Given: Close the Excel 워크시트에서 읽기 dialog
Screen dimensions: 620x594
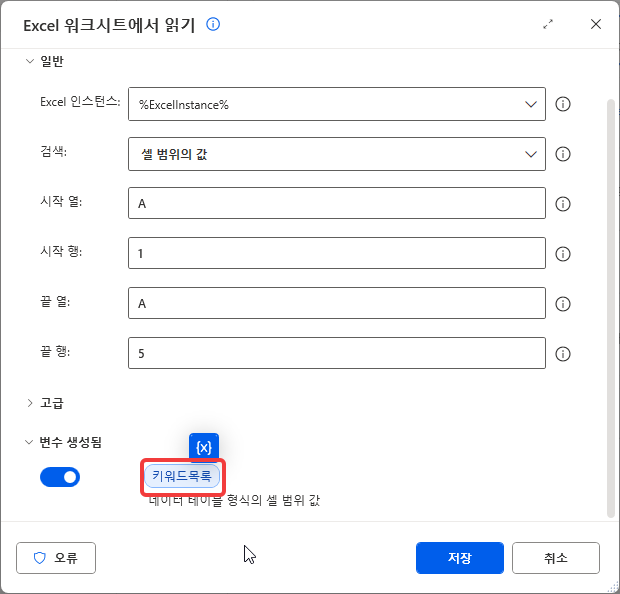Looking at the screenshot, I should 595,24.
